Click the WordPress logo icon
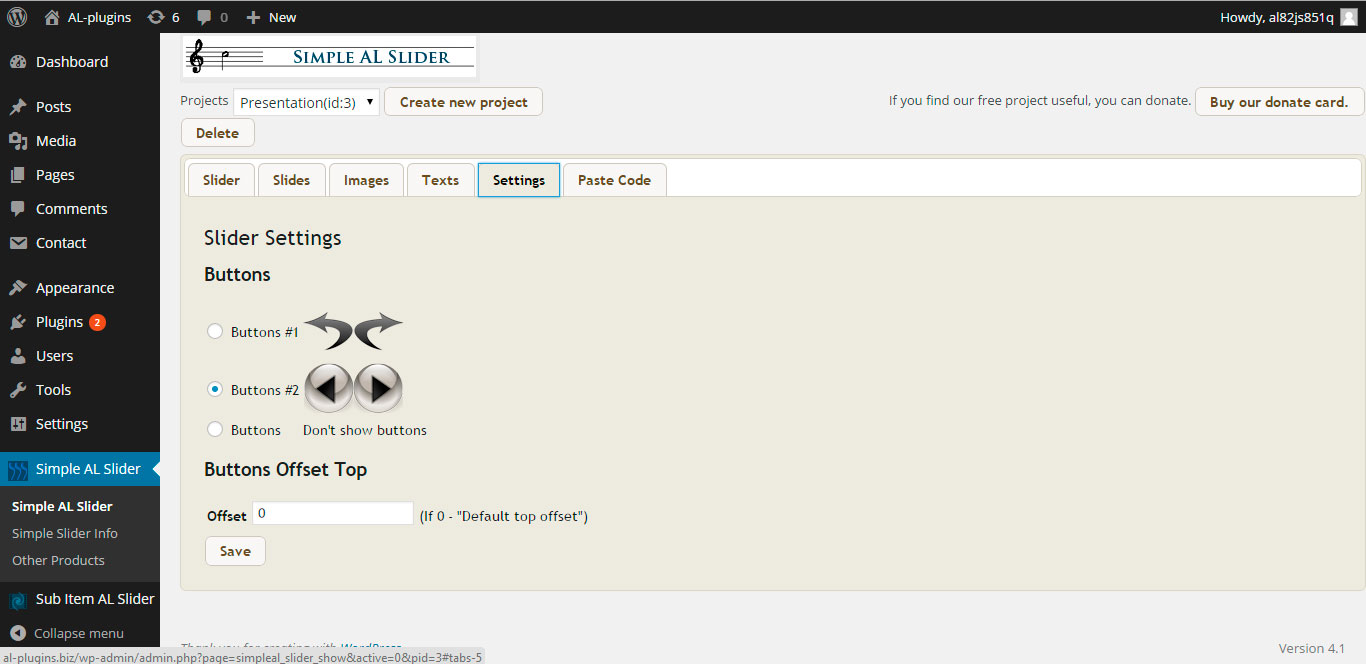This screenshot has width=1366, height=664. coord(17,17)
